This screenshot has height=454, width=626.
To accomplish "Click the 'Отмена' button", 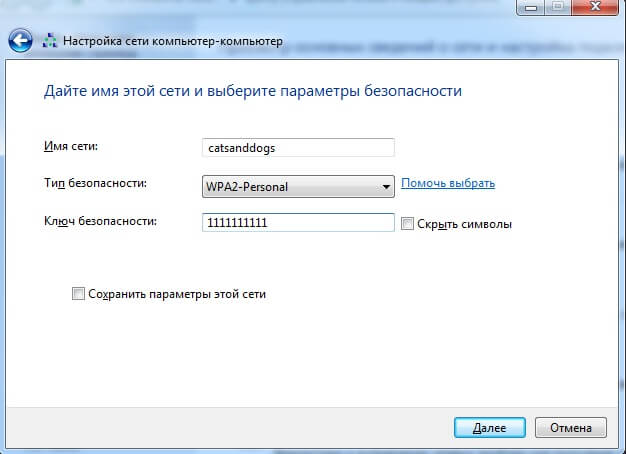I will tap(570, 427).
